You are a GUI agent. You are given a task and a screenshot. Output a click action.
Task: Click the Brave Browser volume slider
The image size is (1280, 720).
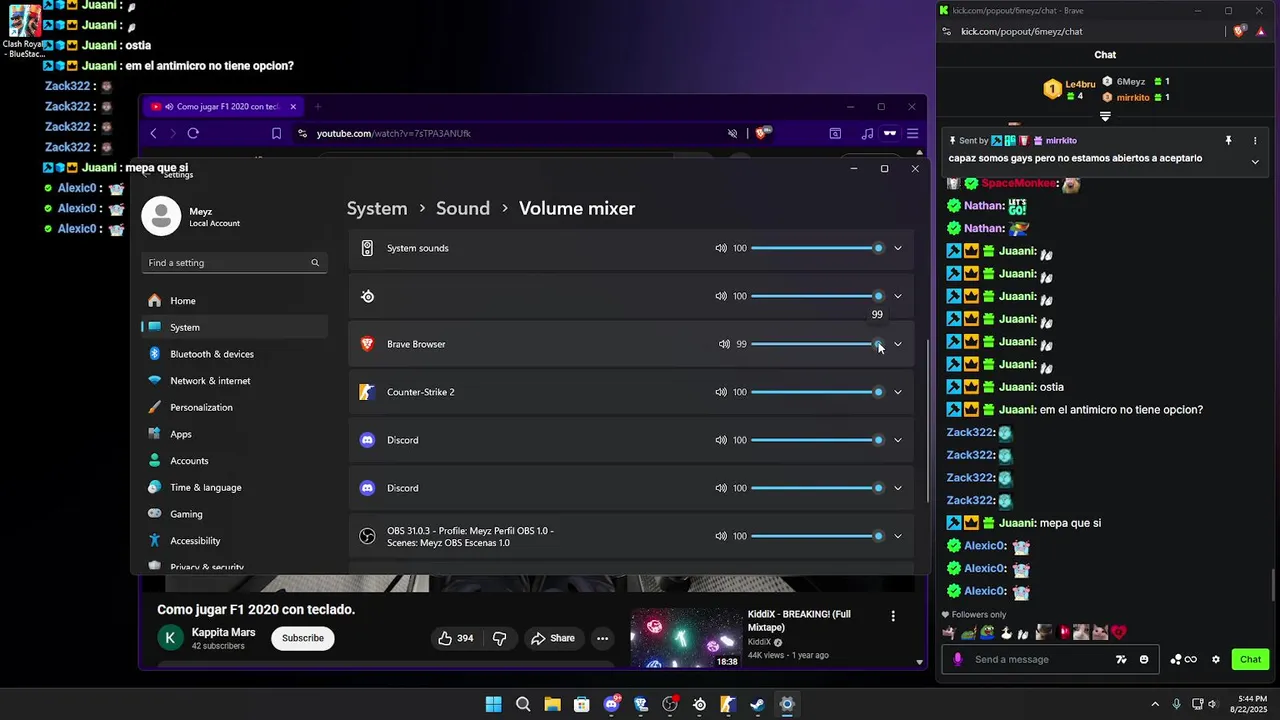(x=817, y=344)
